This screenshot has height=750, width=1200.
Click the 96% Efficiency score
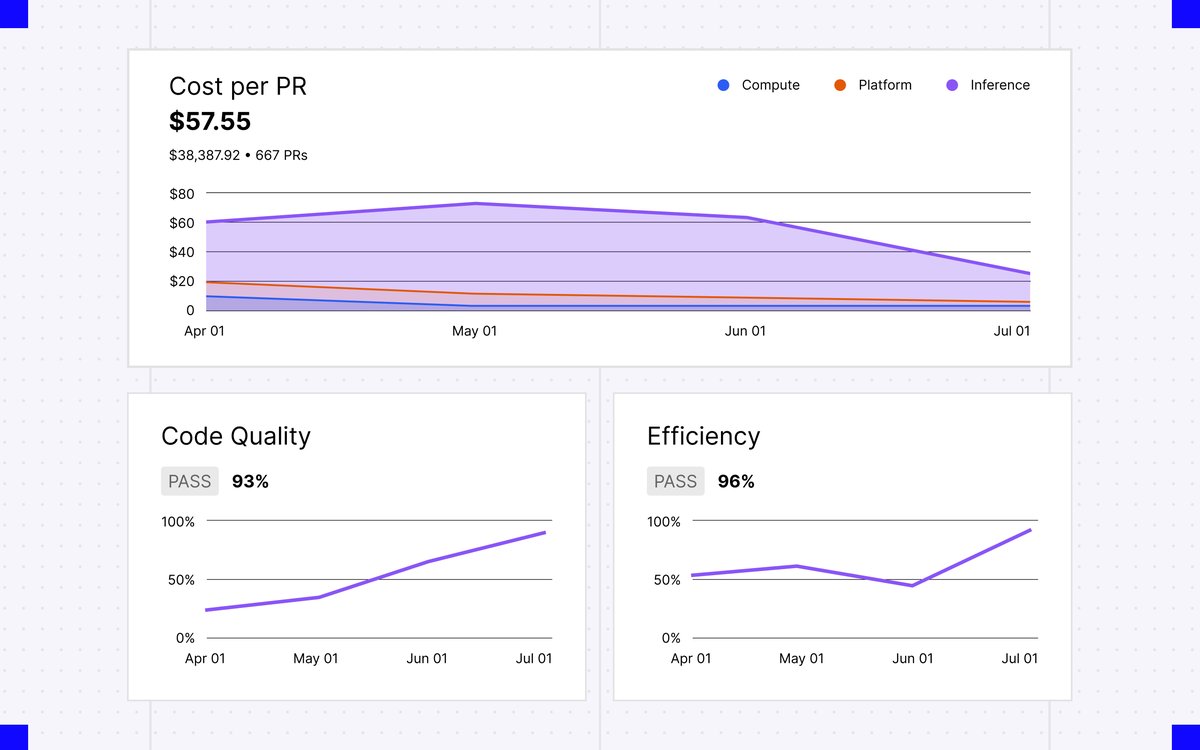point(736,481)
